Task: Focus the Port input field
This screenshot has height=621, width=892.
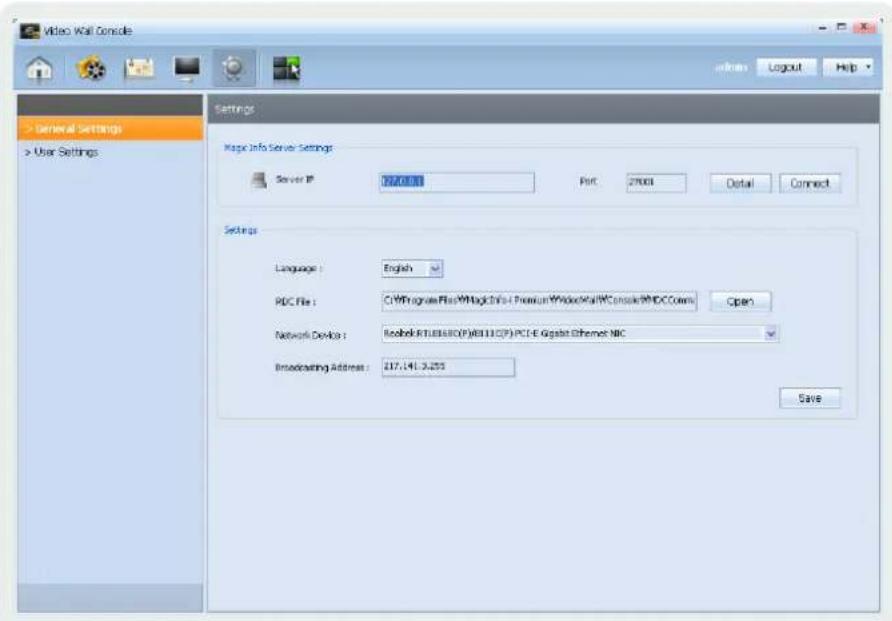Action: [656, 183]
